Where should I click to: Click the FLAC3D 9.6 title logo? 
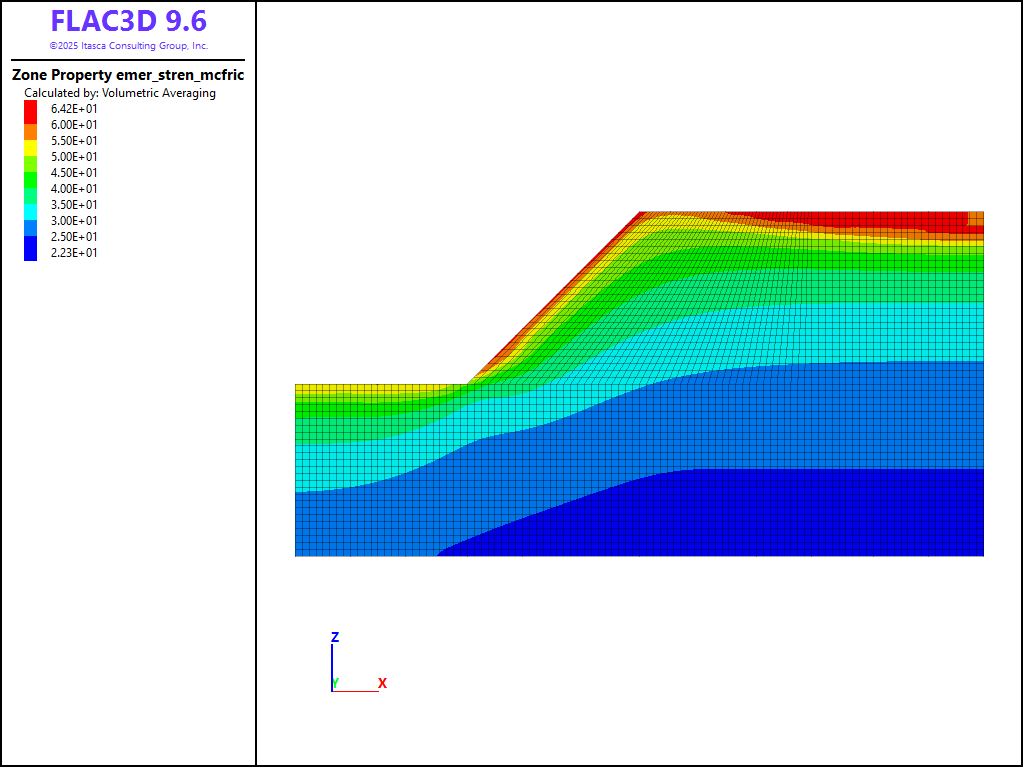128,21
